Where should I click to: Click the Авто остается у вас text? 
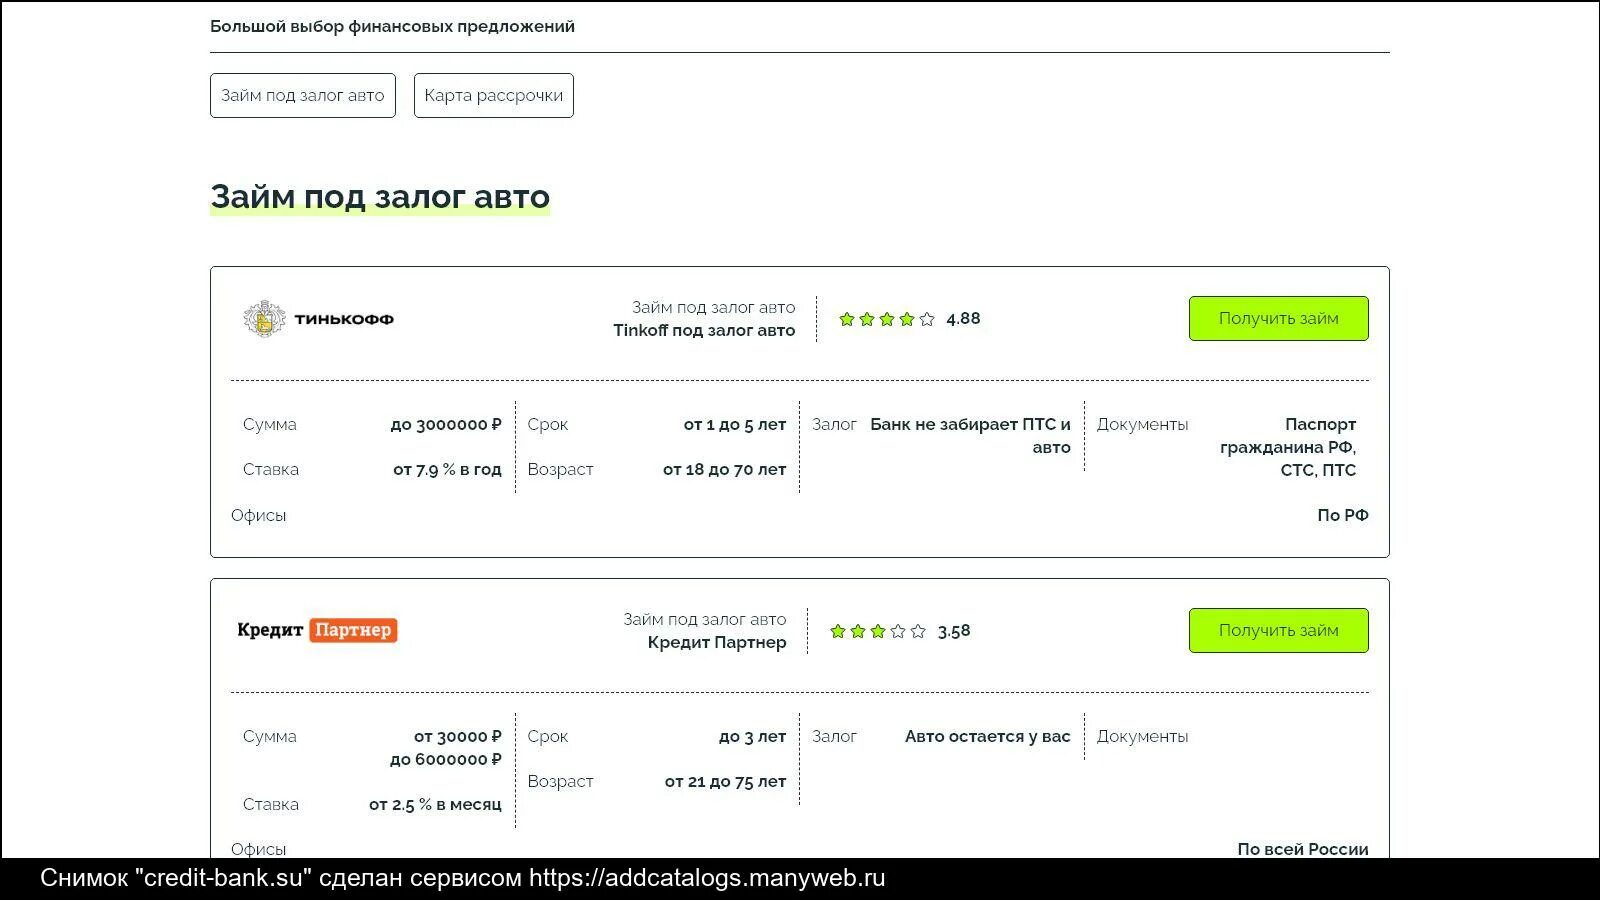[x=988, y=736]
